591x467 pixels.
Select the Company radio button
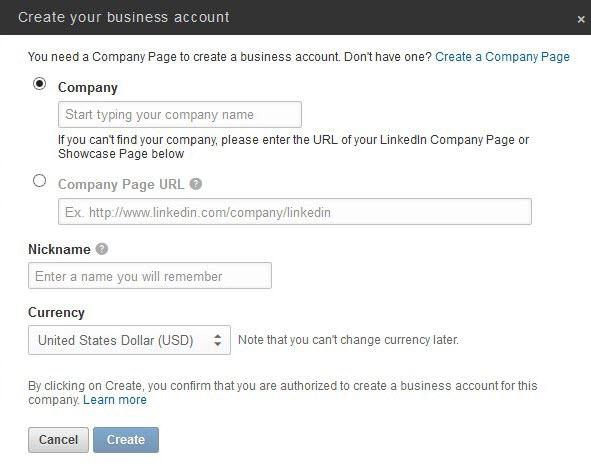(x=40, y=84)
